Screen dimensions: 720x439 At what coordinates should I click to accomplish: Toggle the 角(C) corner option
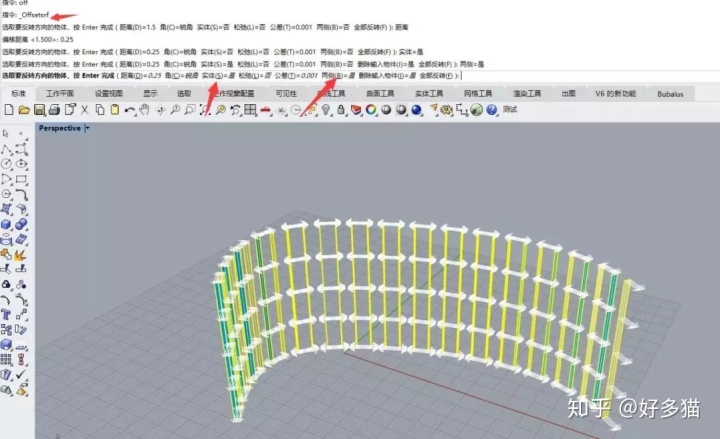click(x=181, y=75)
